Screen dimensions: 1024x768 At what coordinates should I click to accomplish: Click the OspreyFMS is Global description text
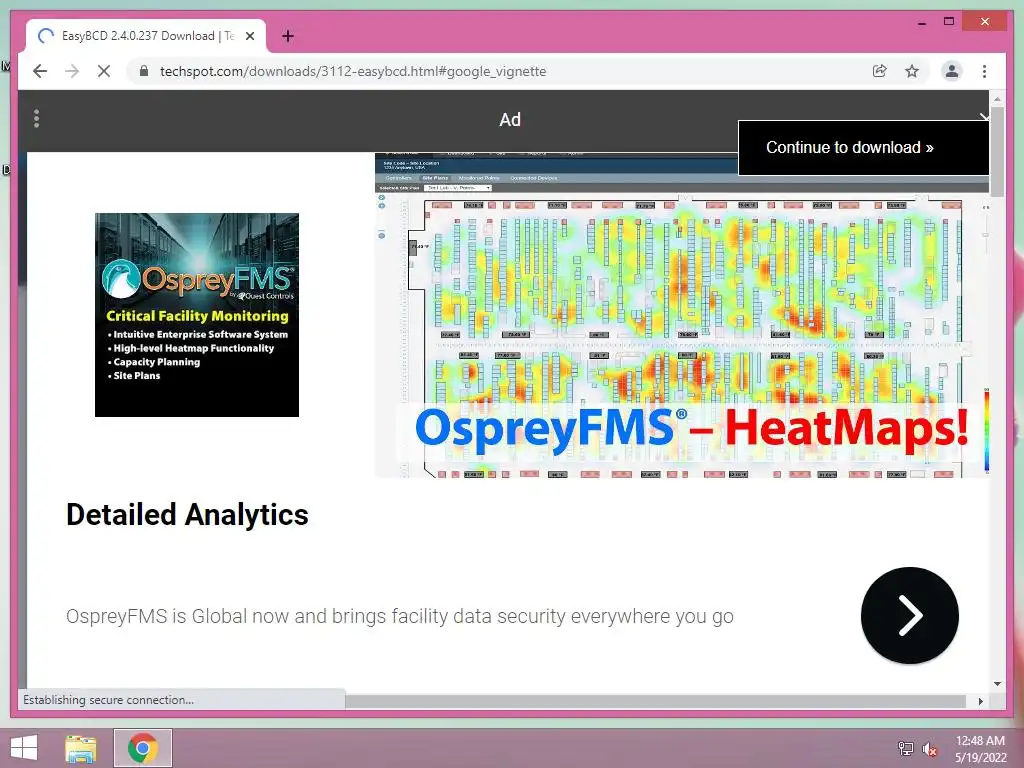tap(400, 616)
